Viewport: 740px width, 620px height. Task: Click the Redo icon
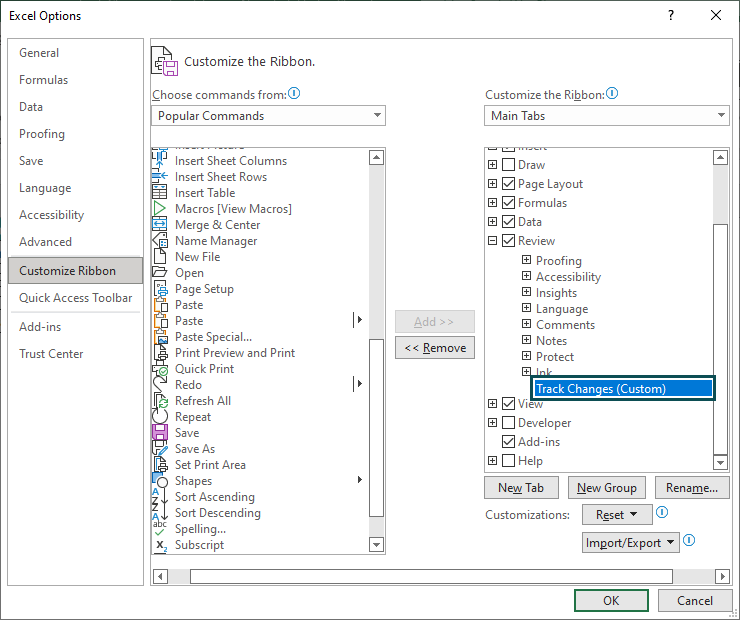(x=160, y=385)
